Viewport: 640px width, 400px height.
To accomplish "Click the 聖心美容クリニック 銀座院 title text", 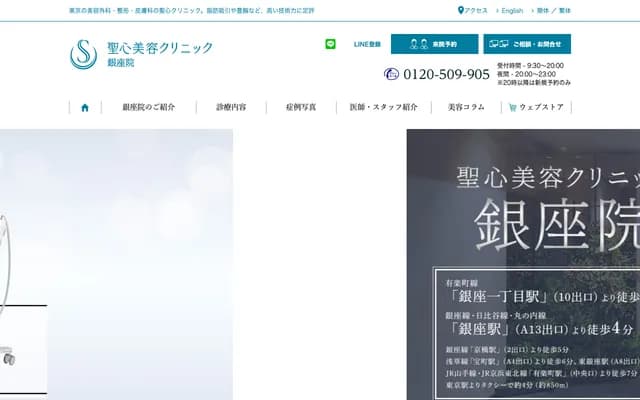I will point(159,54).
